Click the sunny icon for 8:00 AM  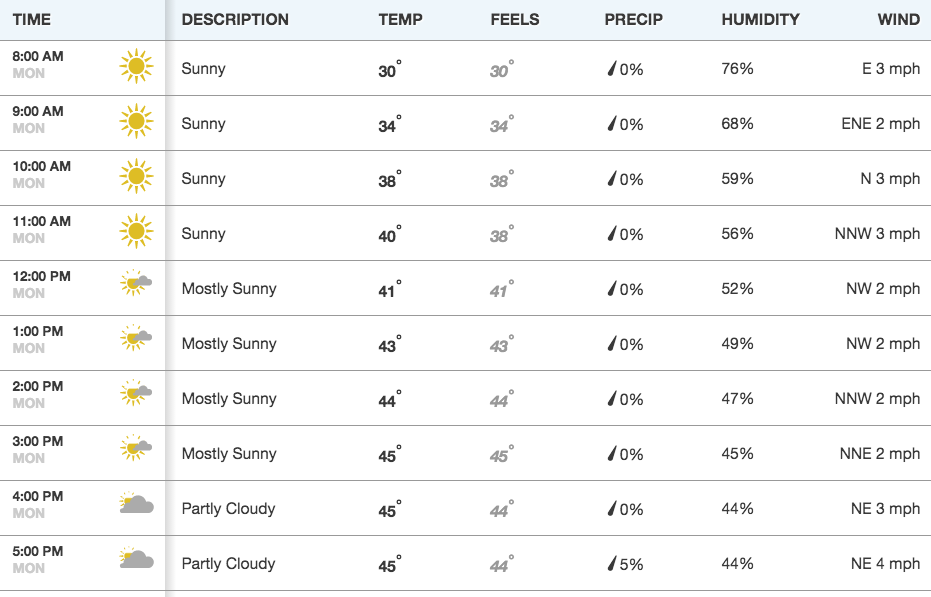coord(136,66)
